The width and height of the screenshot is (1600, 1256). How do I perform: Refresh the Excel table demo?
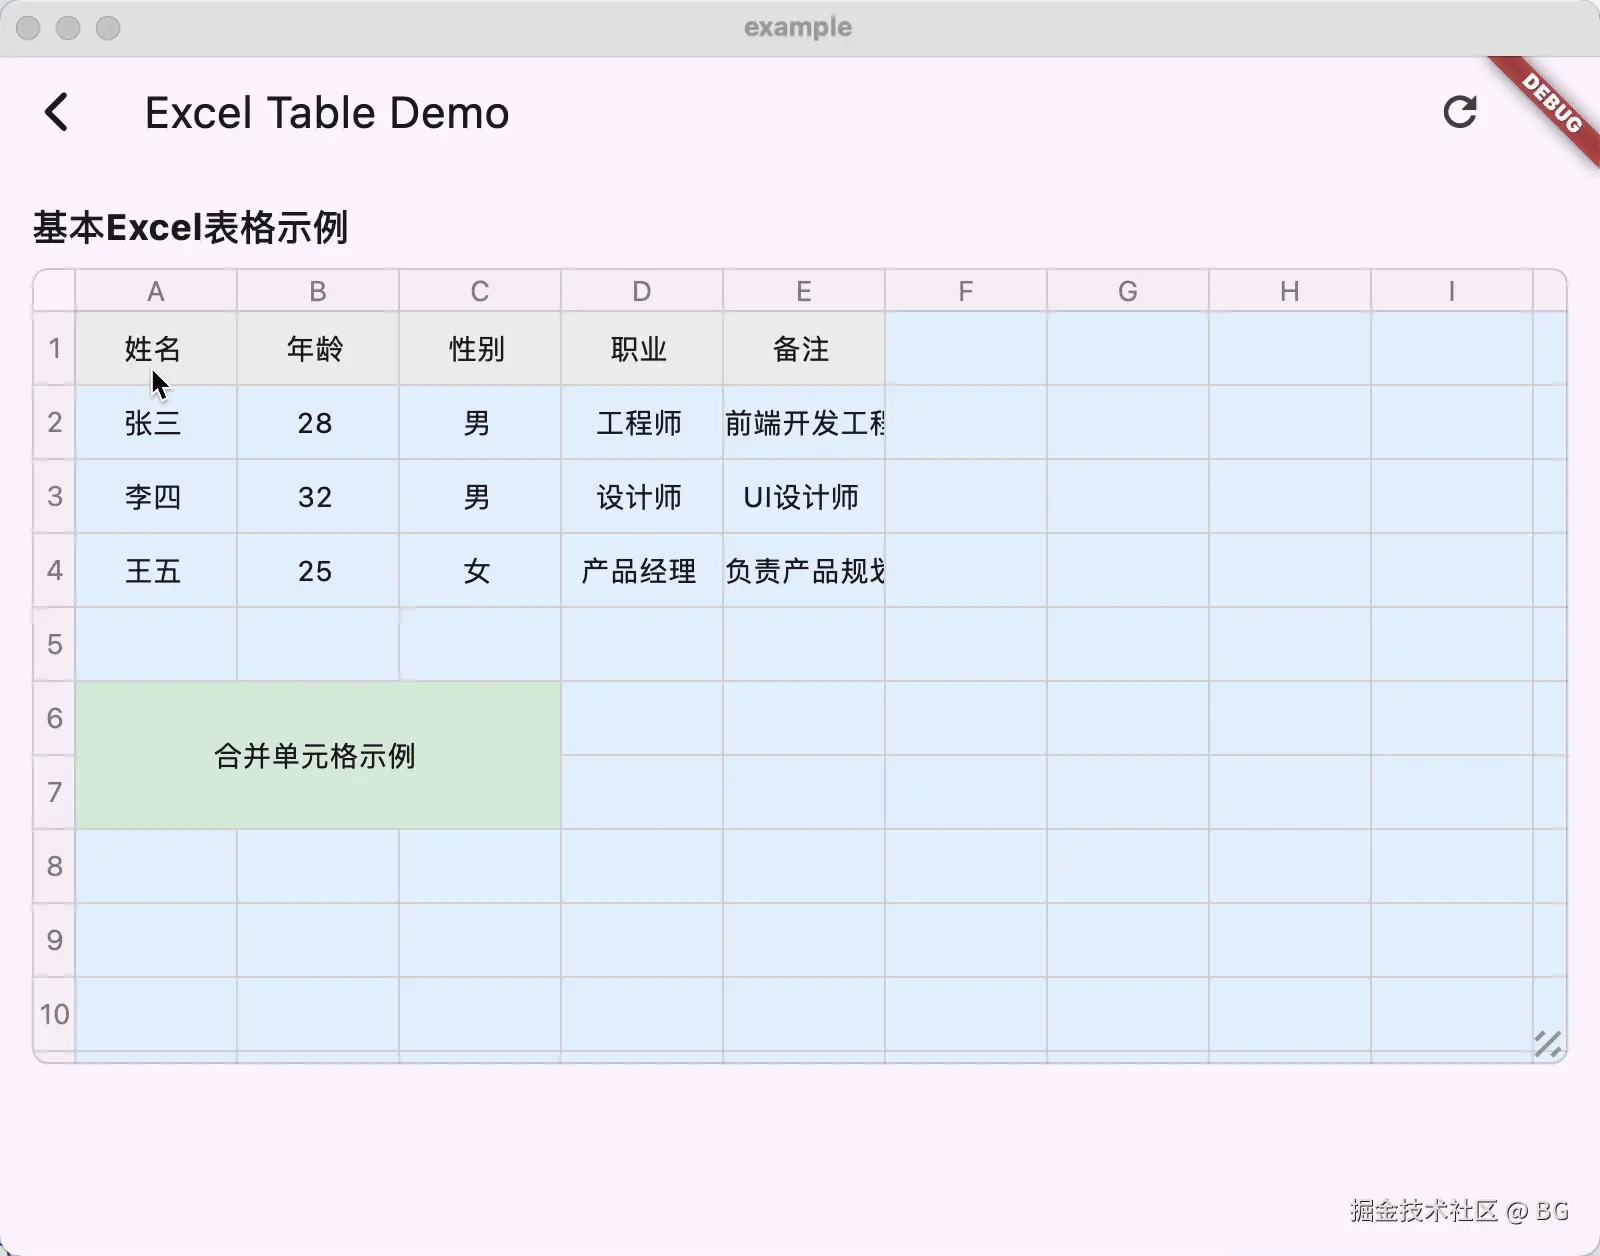(1460, 112)
